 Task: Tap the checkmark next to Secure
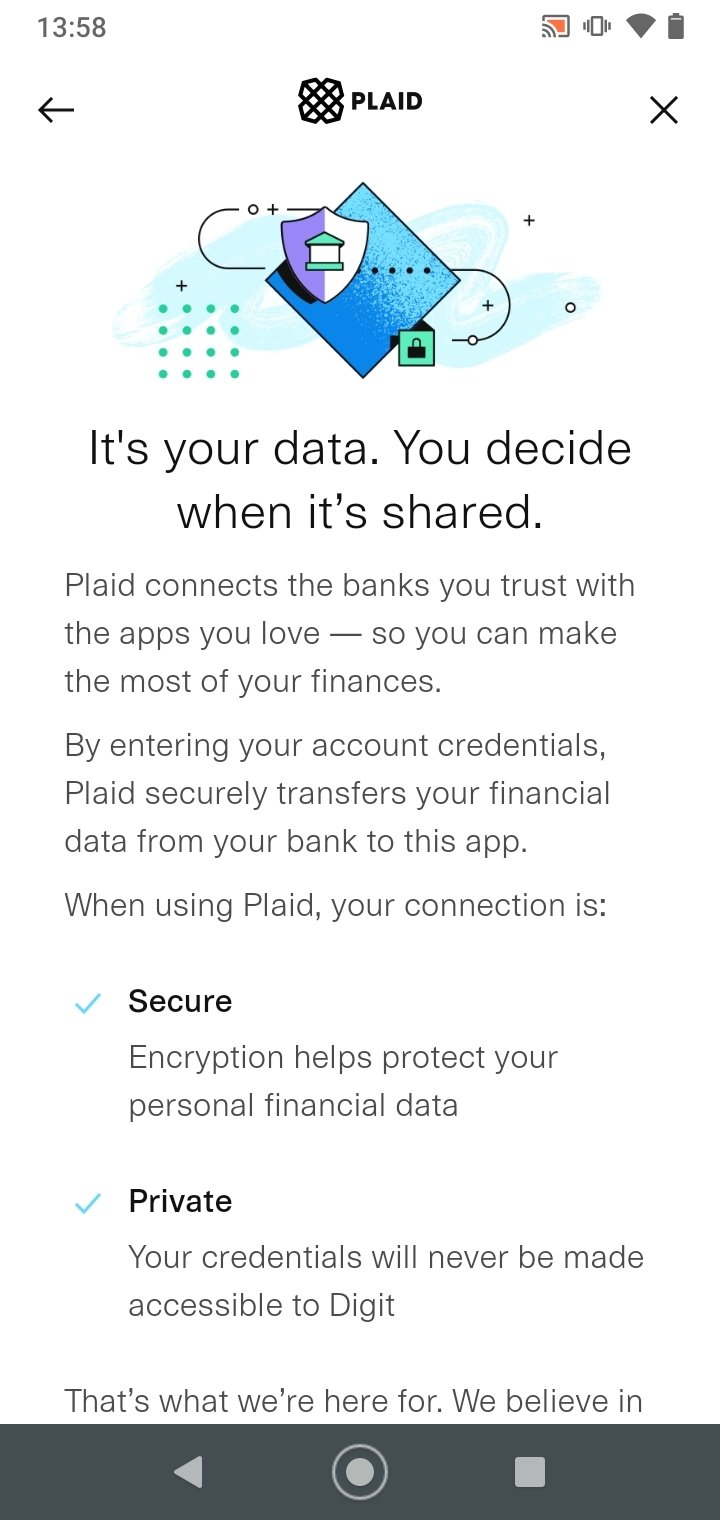(x=88, y=1003)
